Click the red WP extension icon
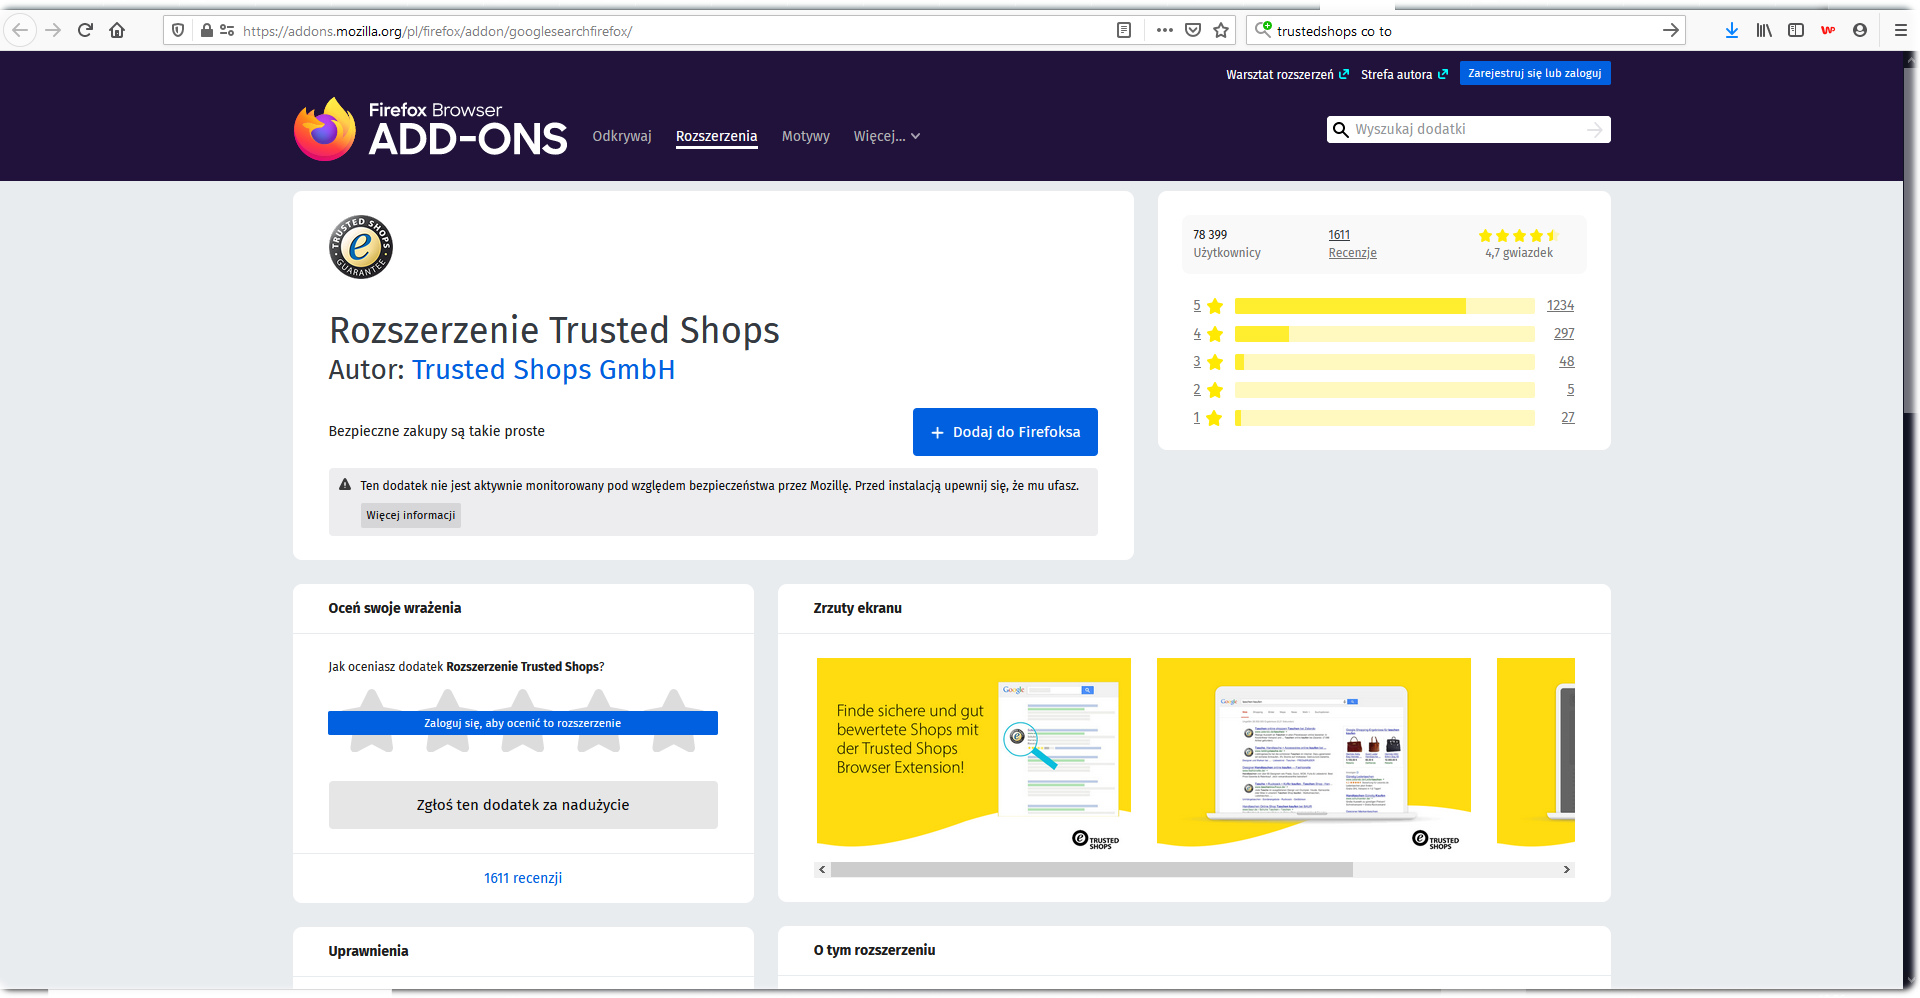 [1828, 30]
